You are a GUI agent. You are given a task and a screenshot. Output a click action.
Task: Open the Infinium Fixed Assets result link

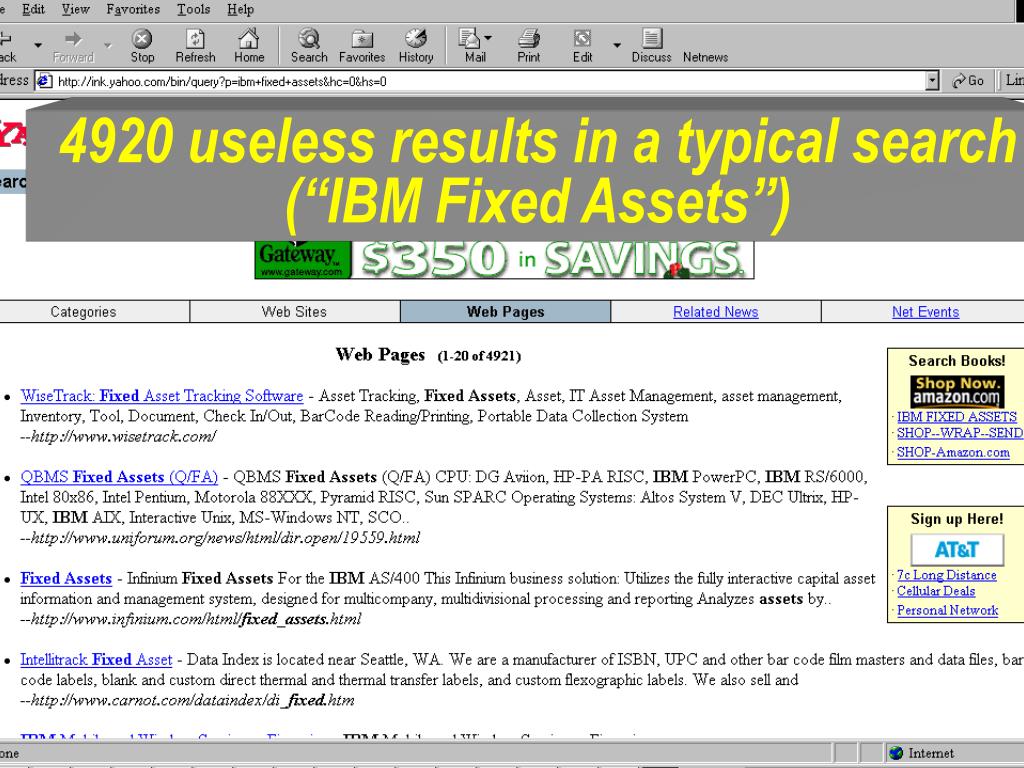(x=66, y=579)
